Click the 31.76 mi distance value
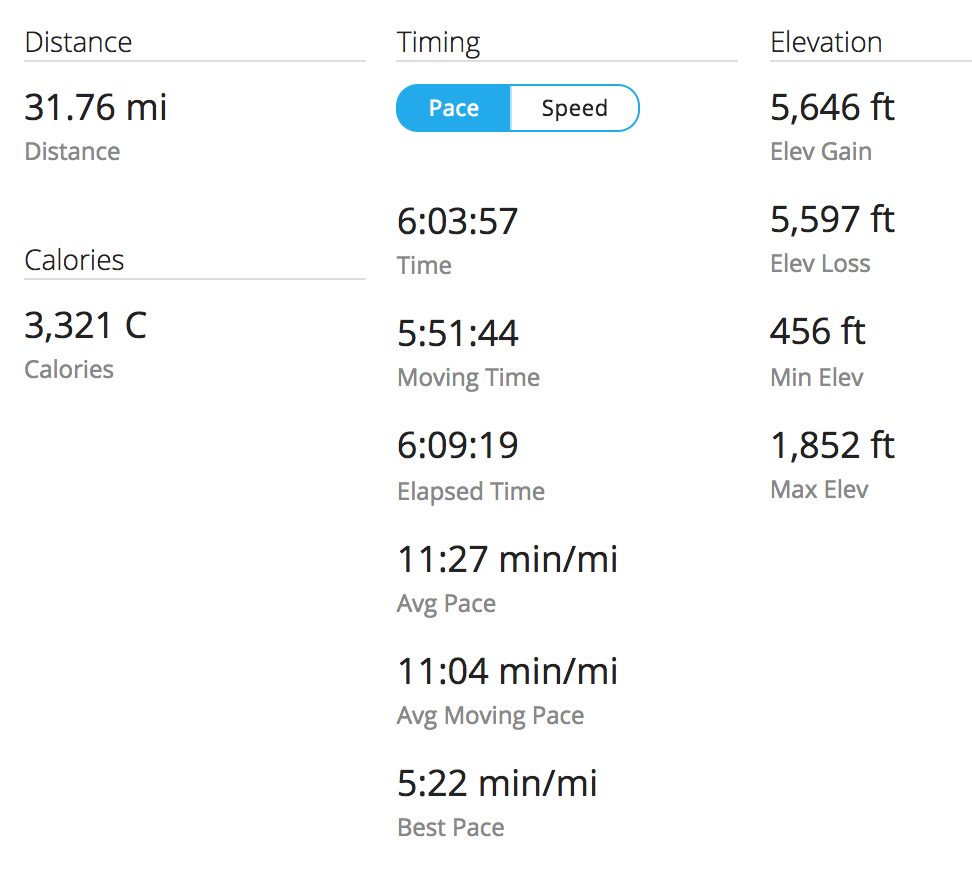972x872 pixels. pyautogui.click(x=96, y=107)
